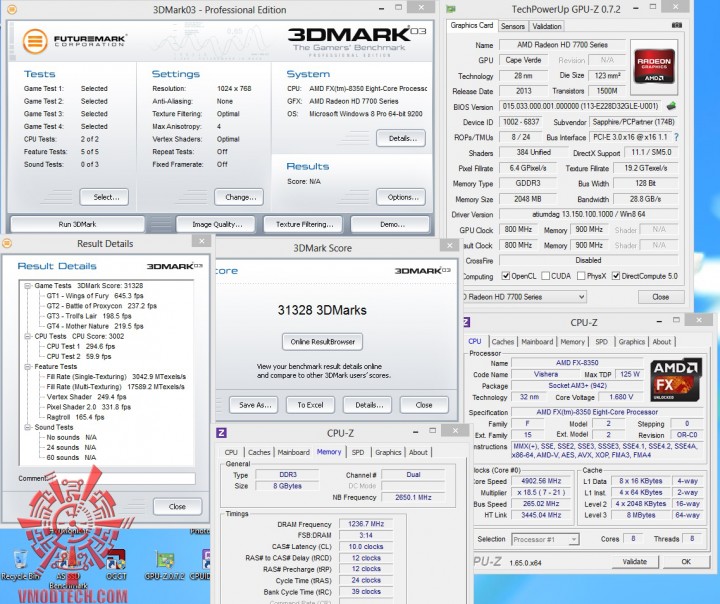Collapse the Sound Tests tree node
The height and width of the screenshot is (604, 720).
pyautogui.click(x=28, y=427)
